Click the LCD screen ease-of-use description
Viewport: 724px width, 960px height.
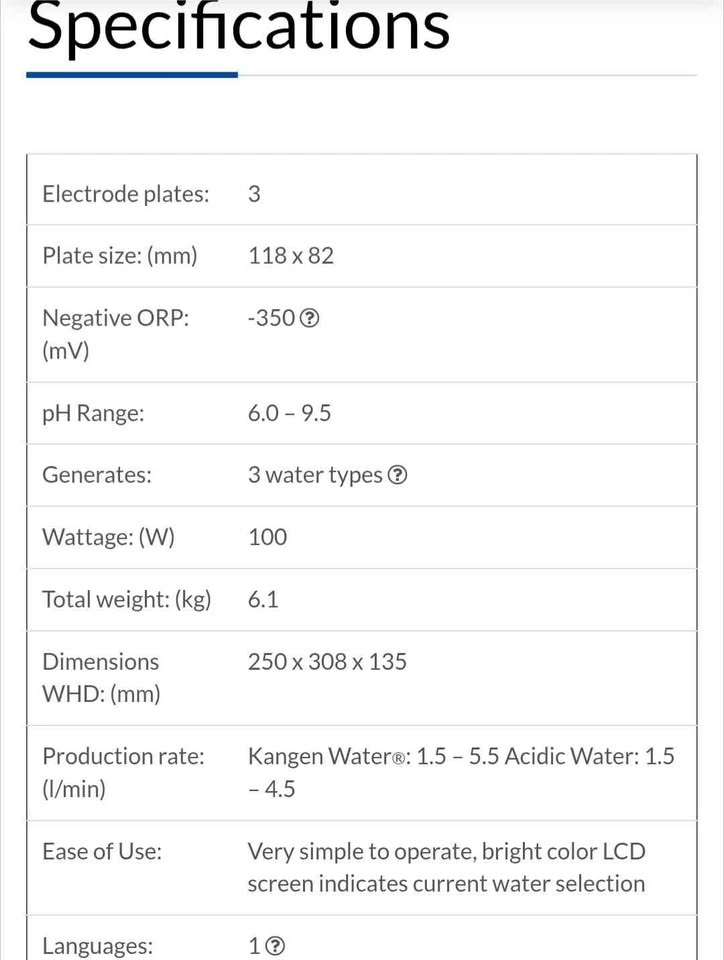[x=446, y=867]
